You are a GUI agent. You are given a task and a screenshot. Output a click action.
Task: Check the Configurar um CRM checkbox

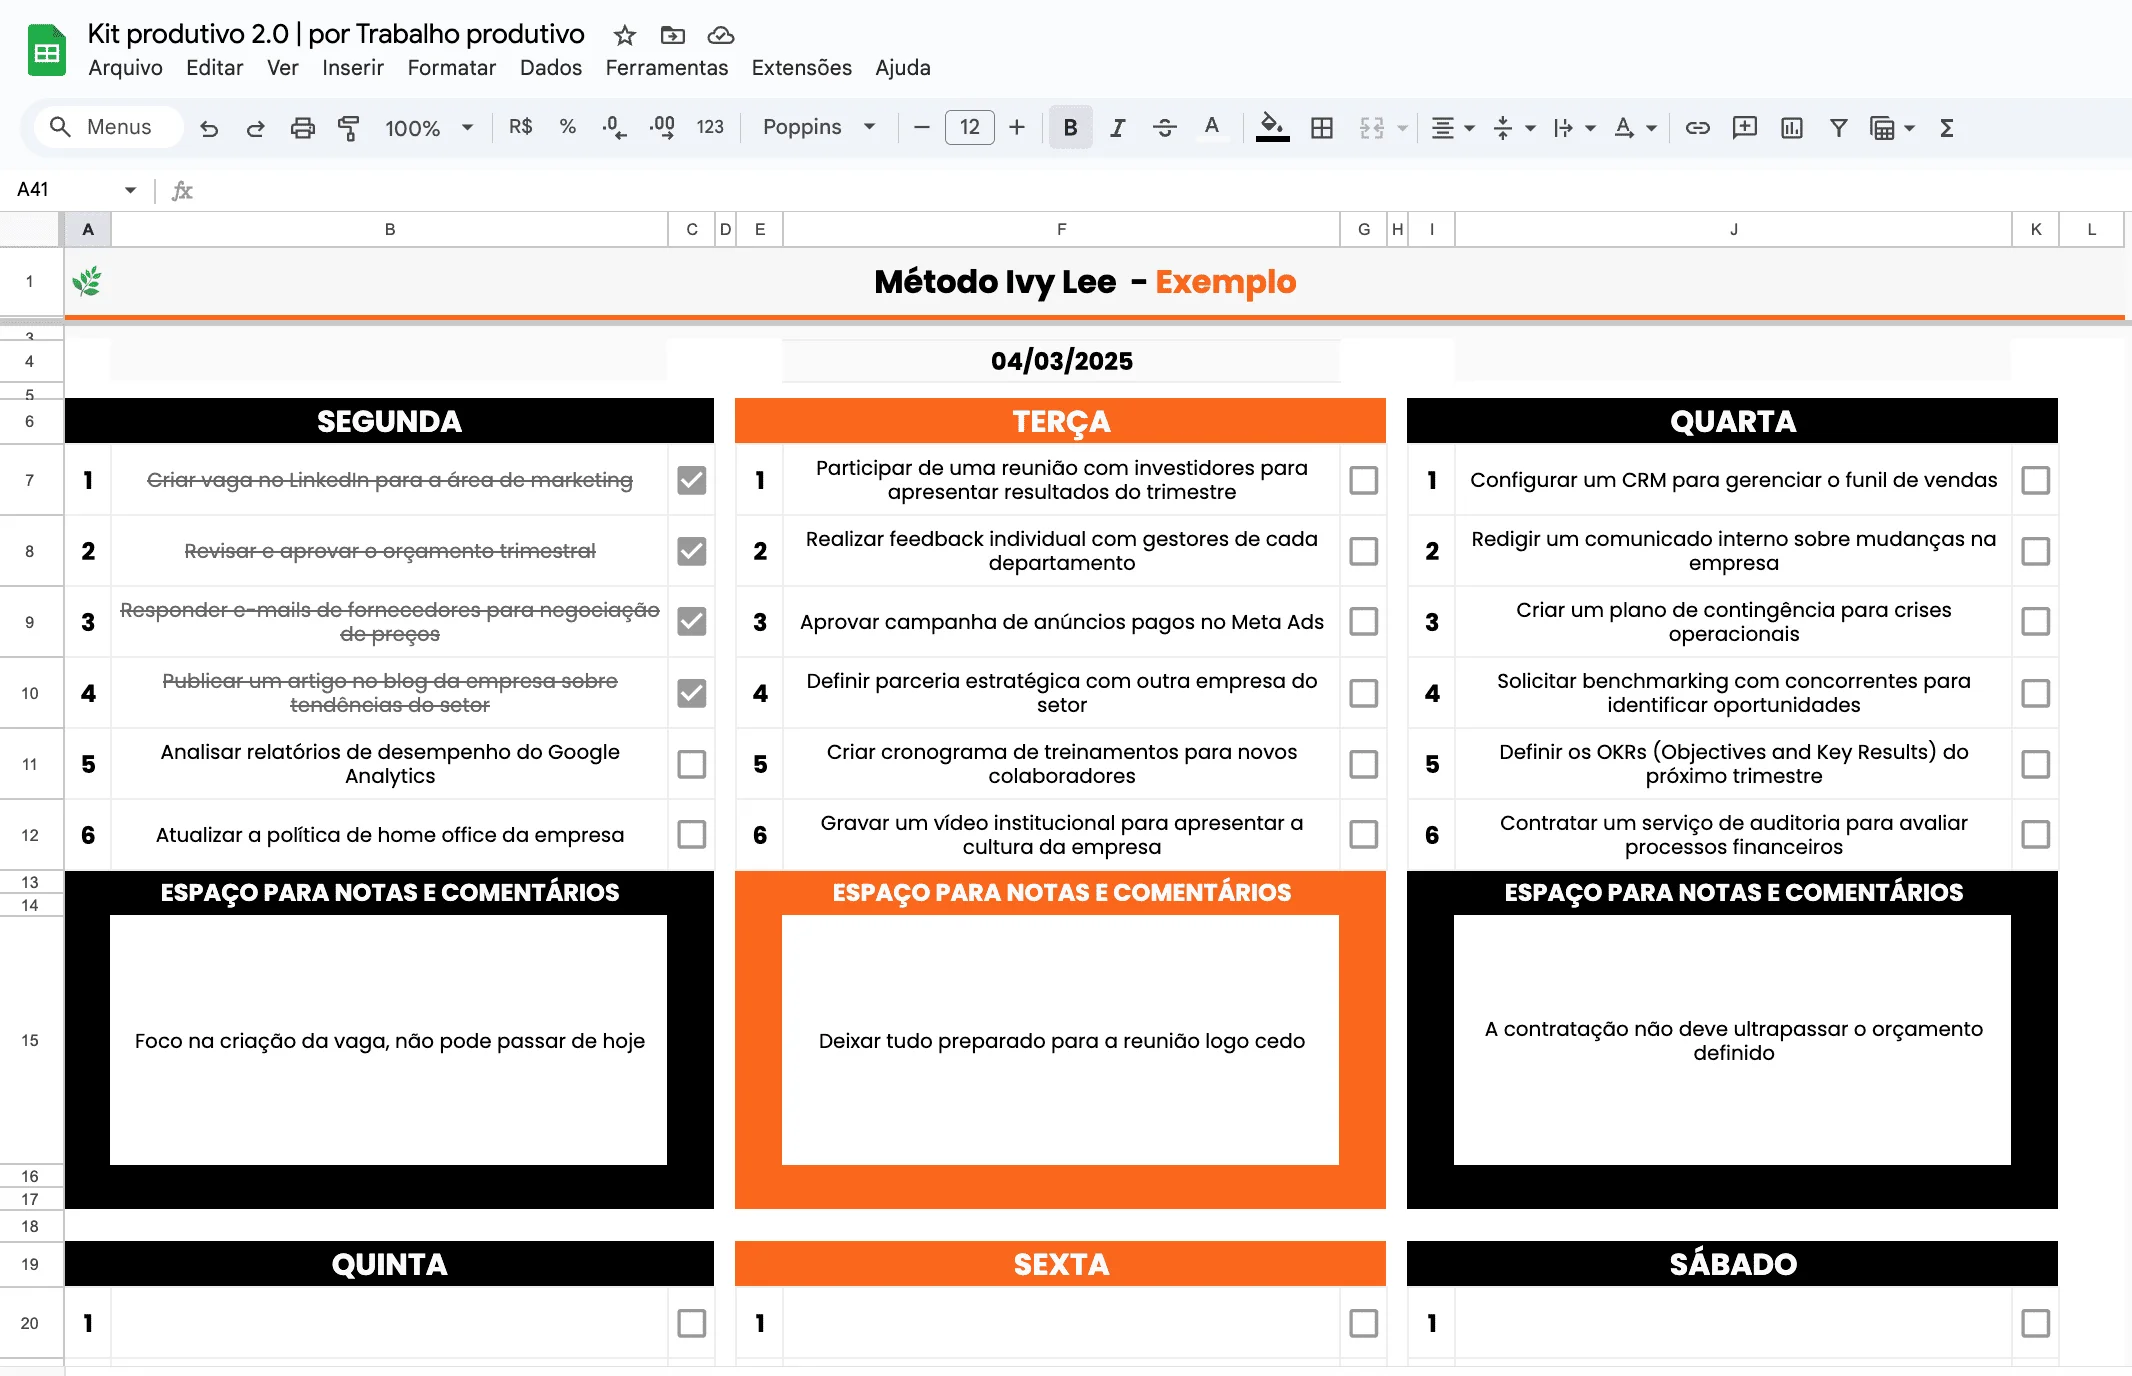click(2036, 480)
